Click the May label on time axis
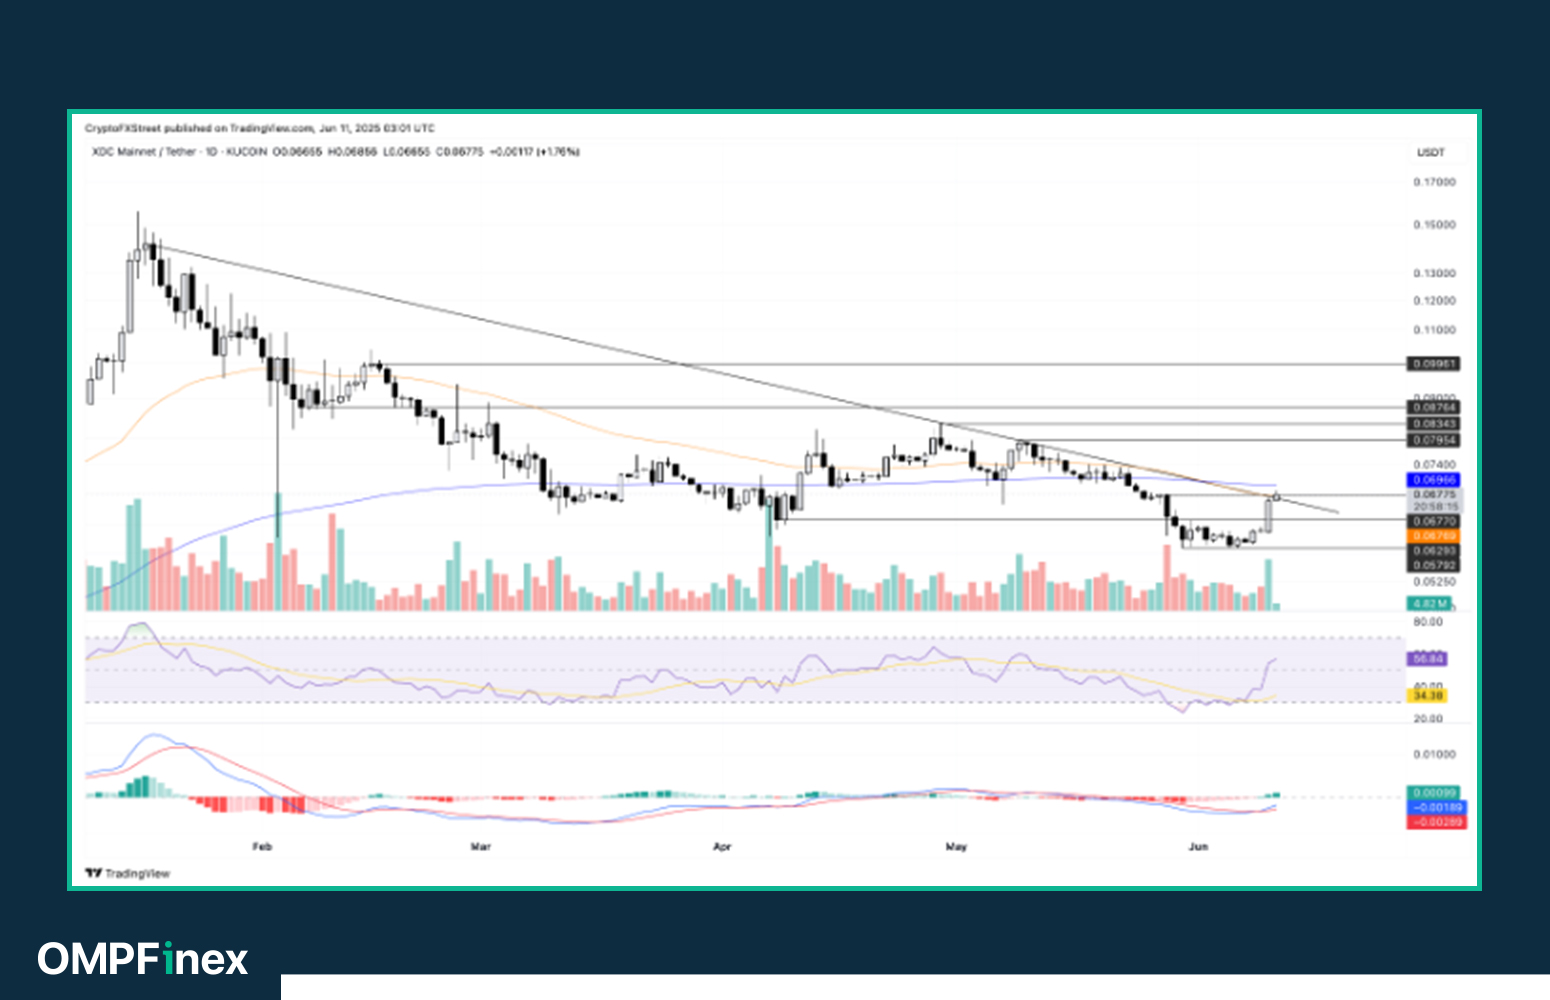Screen dimensions: 1550x1000 (956, 847)
